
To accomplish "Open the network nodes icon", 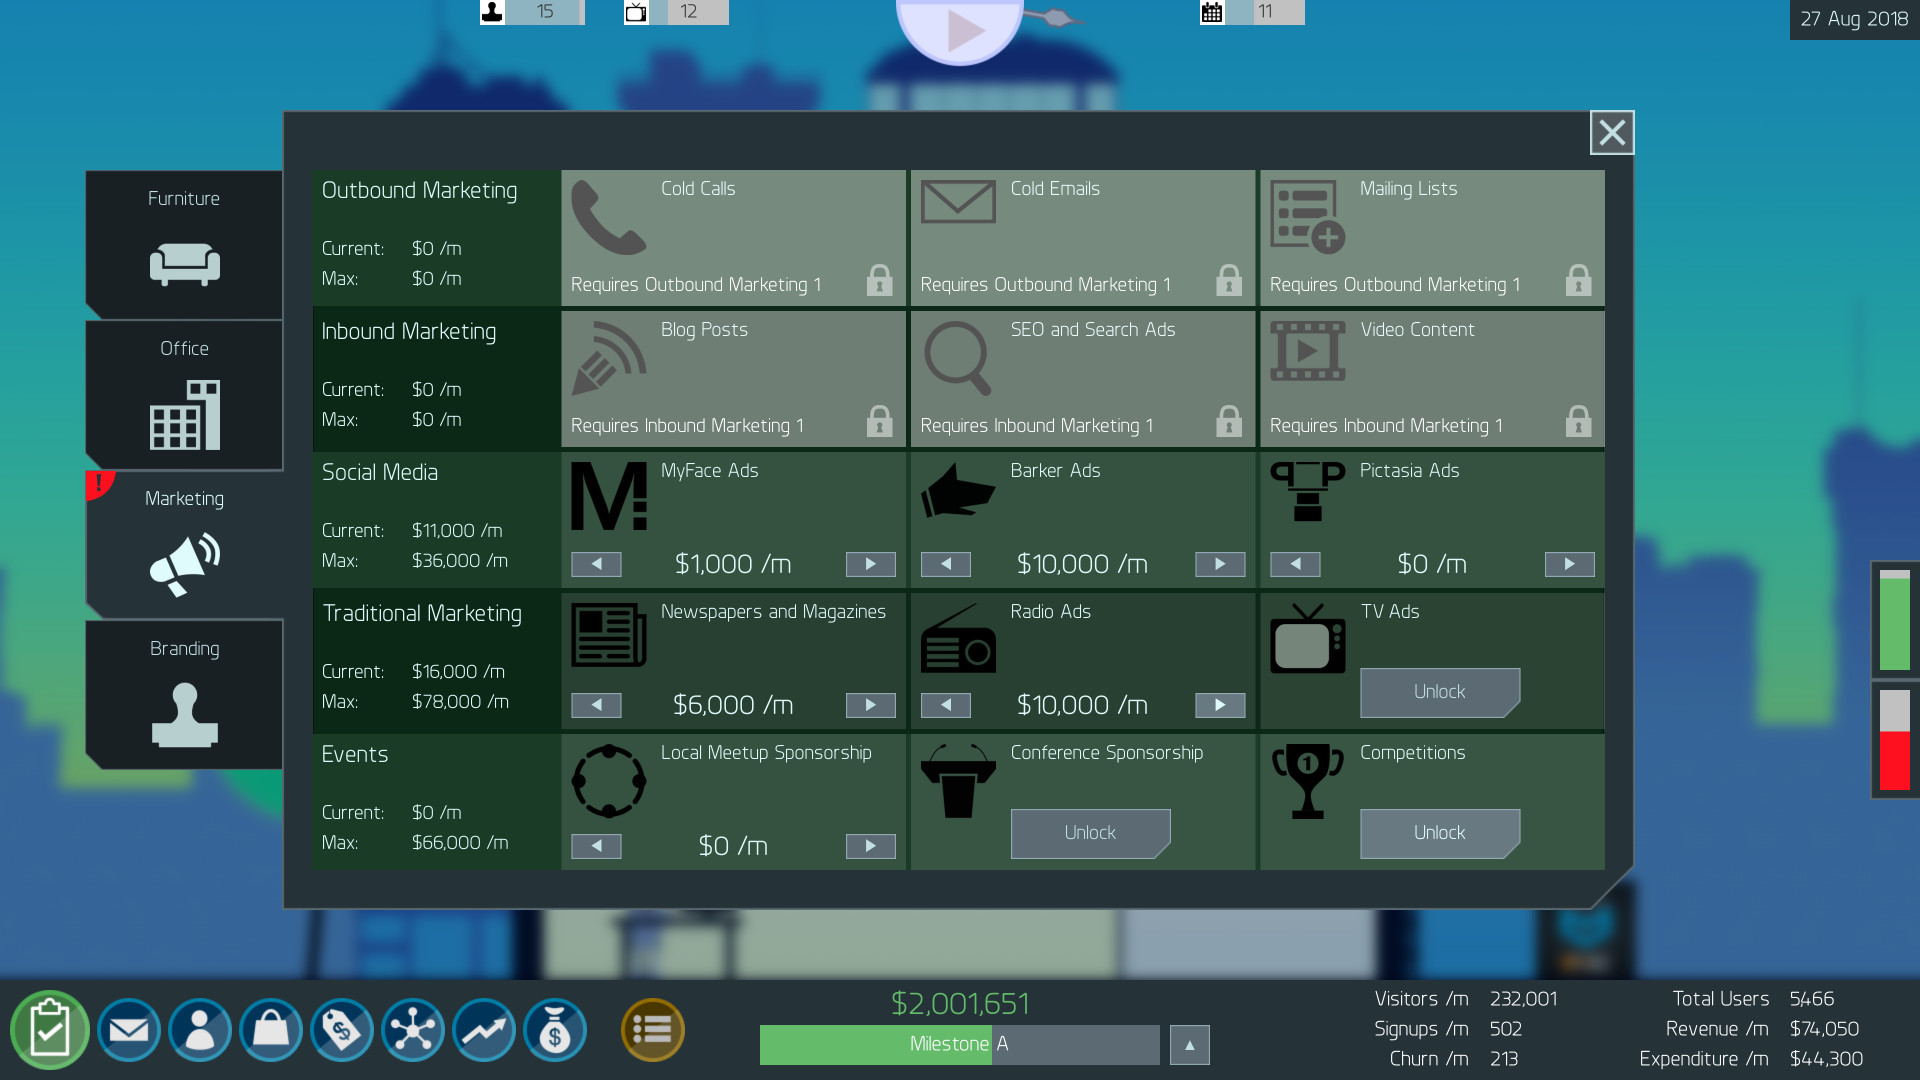I will pyautogui.click(x=413, y=1030).
